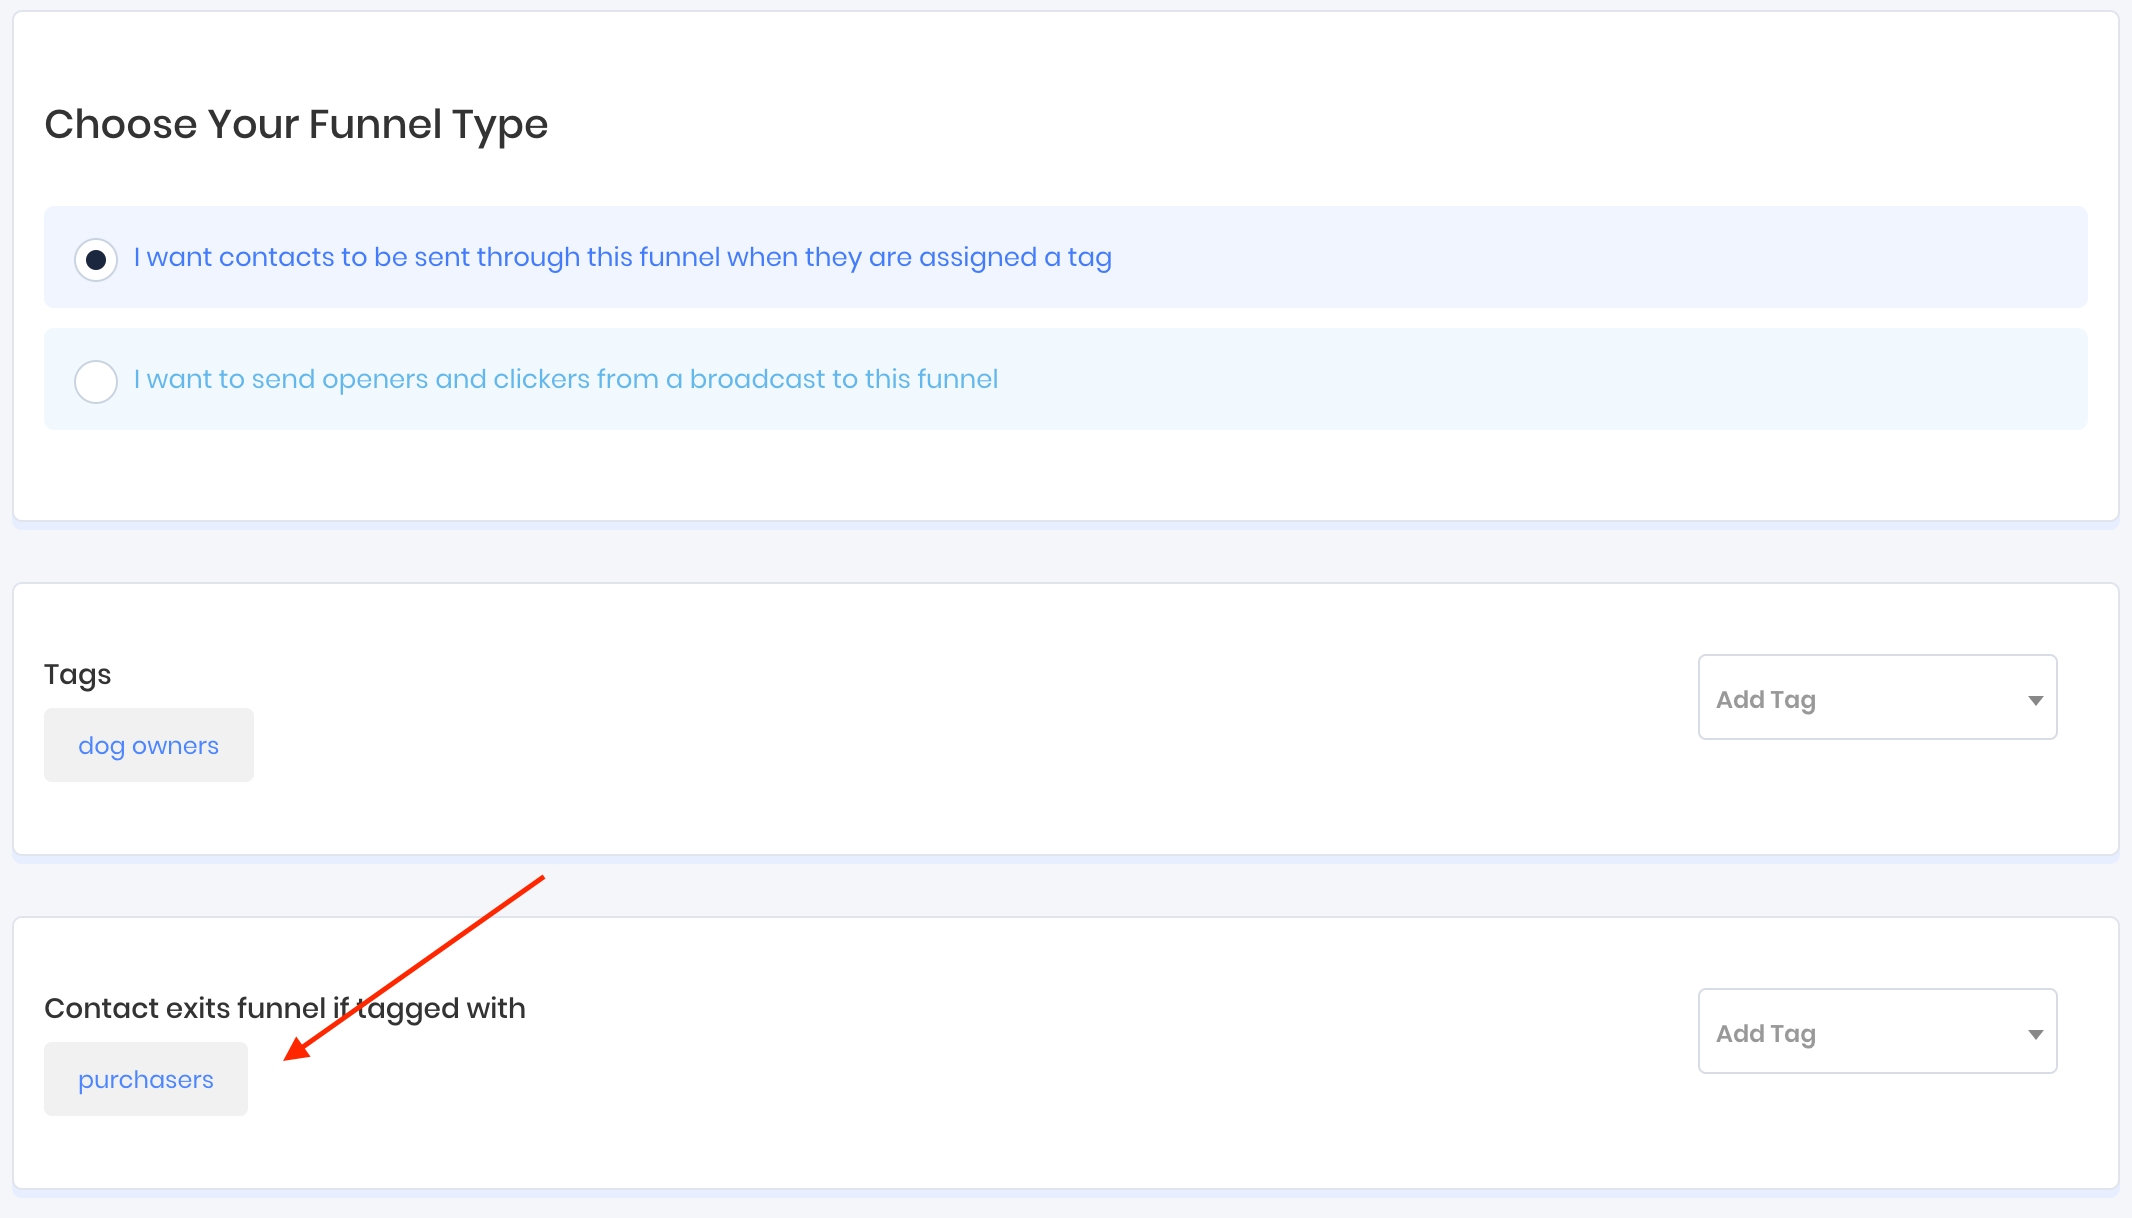Click 'Contact exits funnel if tagged with' label
2132x1218 pixels.
284,1008
